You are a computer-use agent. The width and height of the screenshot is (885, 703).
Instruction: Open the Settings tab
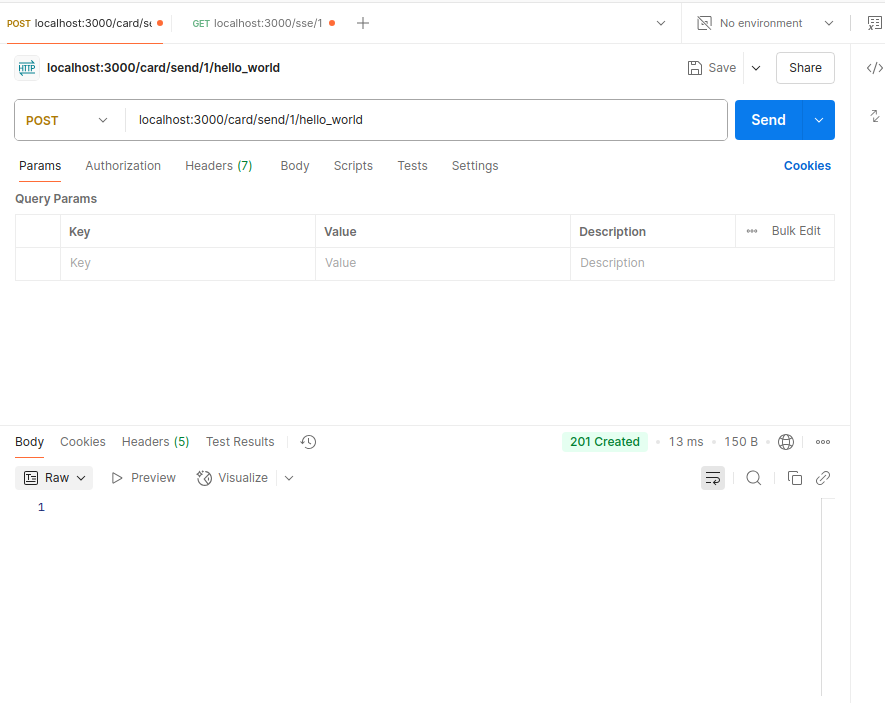pyautogui.click(x=475, y=166)
